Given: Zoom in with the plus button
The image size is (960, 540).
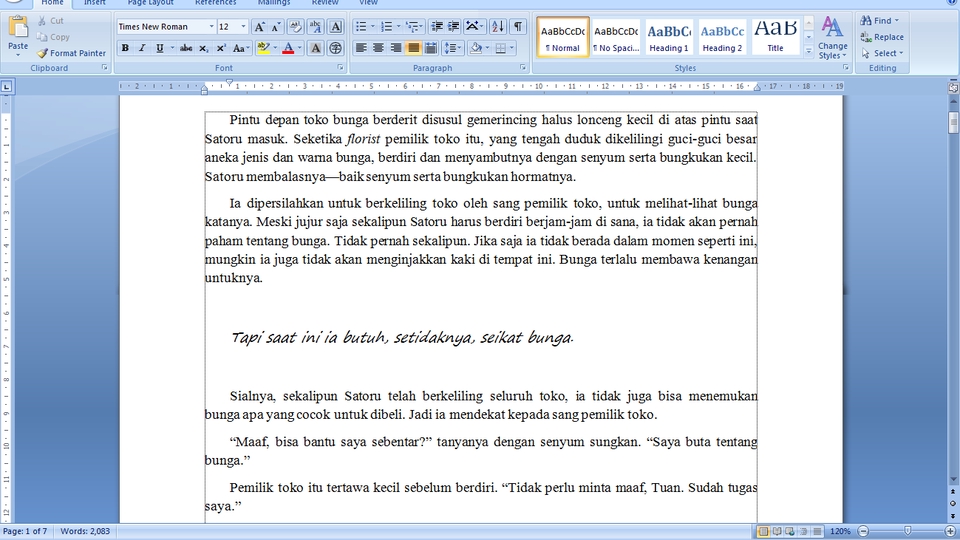Looking at the screenshot, I should (950, 531).
